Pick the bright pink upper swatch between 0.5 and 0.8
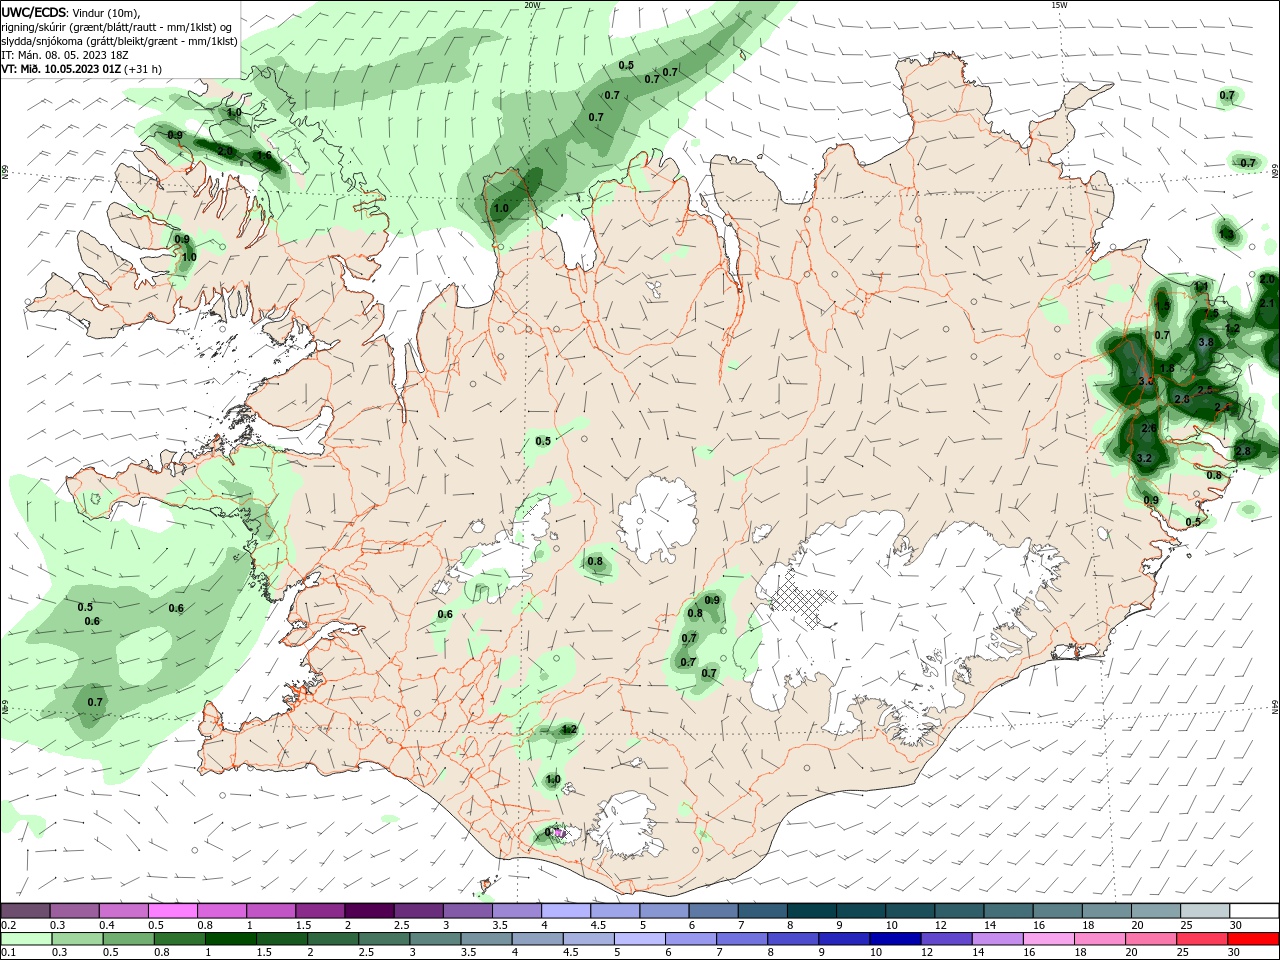This screenshot has width=1280, height=960. pos(172,911)
